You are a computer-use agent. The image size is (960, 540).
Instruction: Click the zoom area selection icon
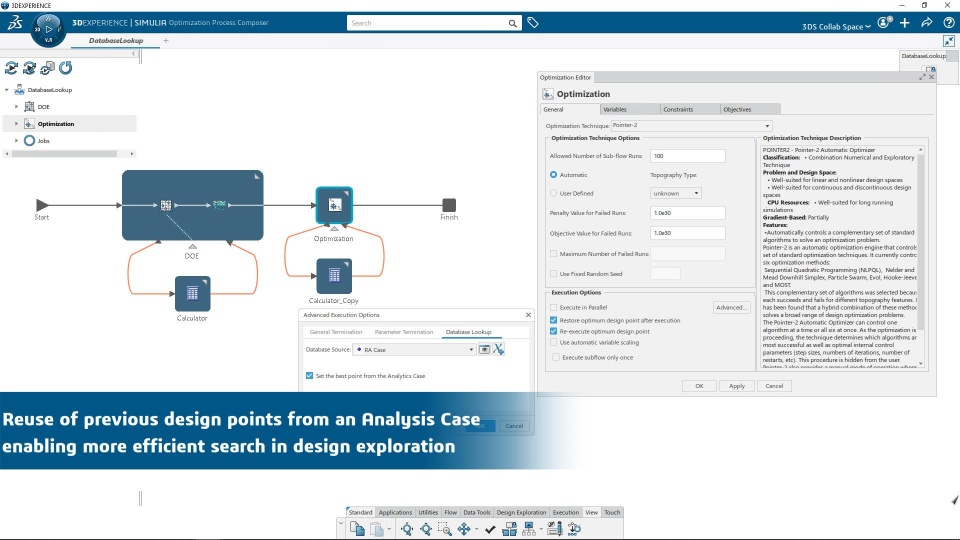445,528
